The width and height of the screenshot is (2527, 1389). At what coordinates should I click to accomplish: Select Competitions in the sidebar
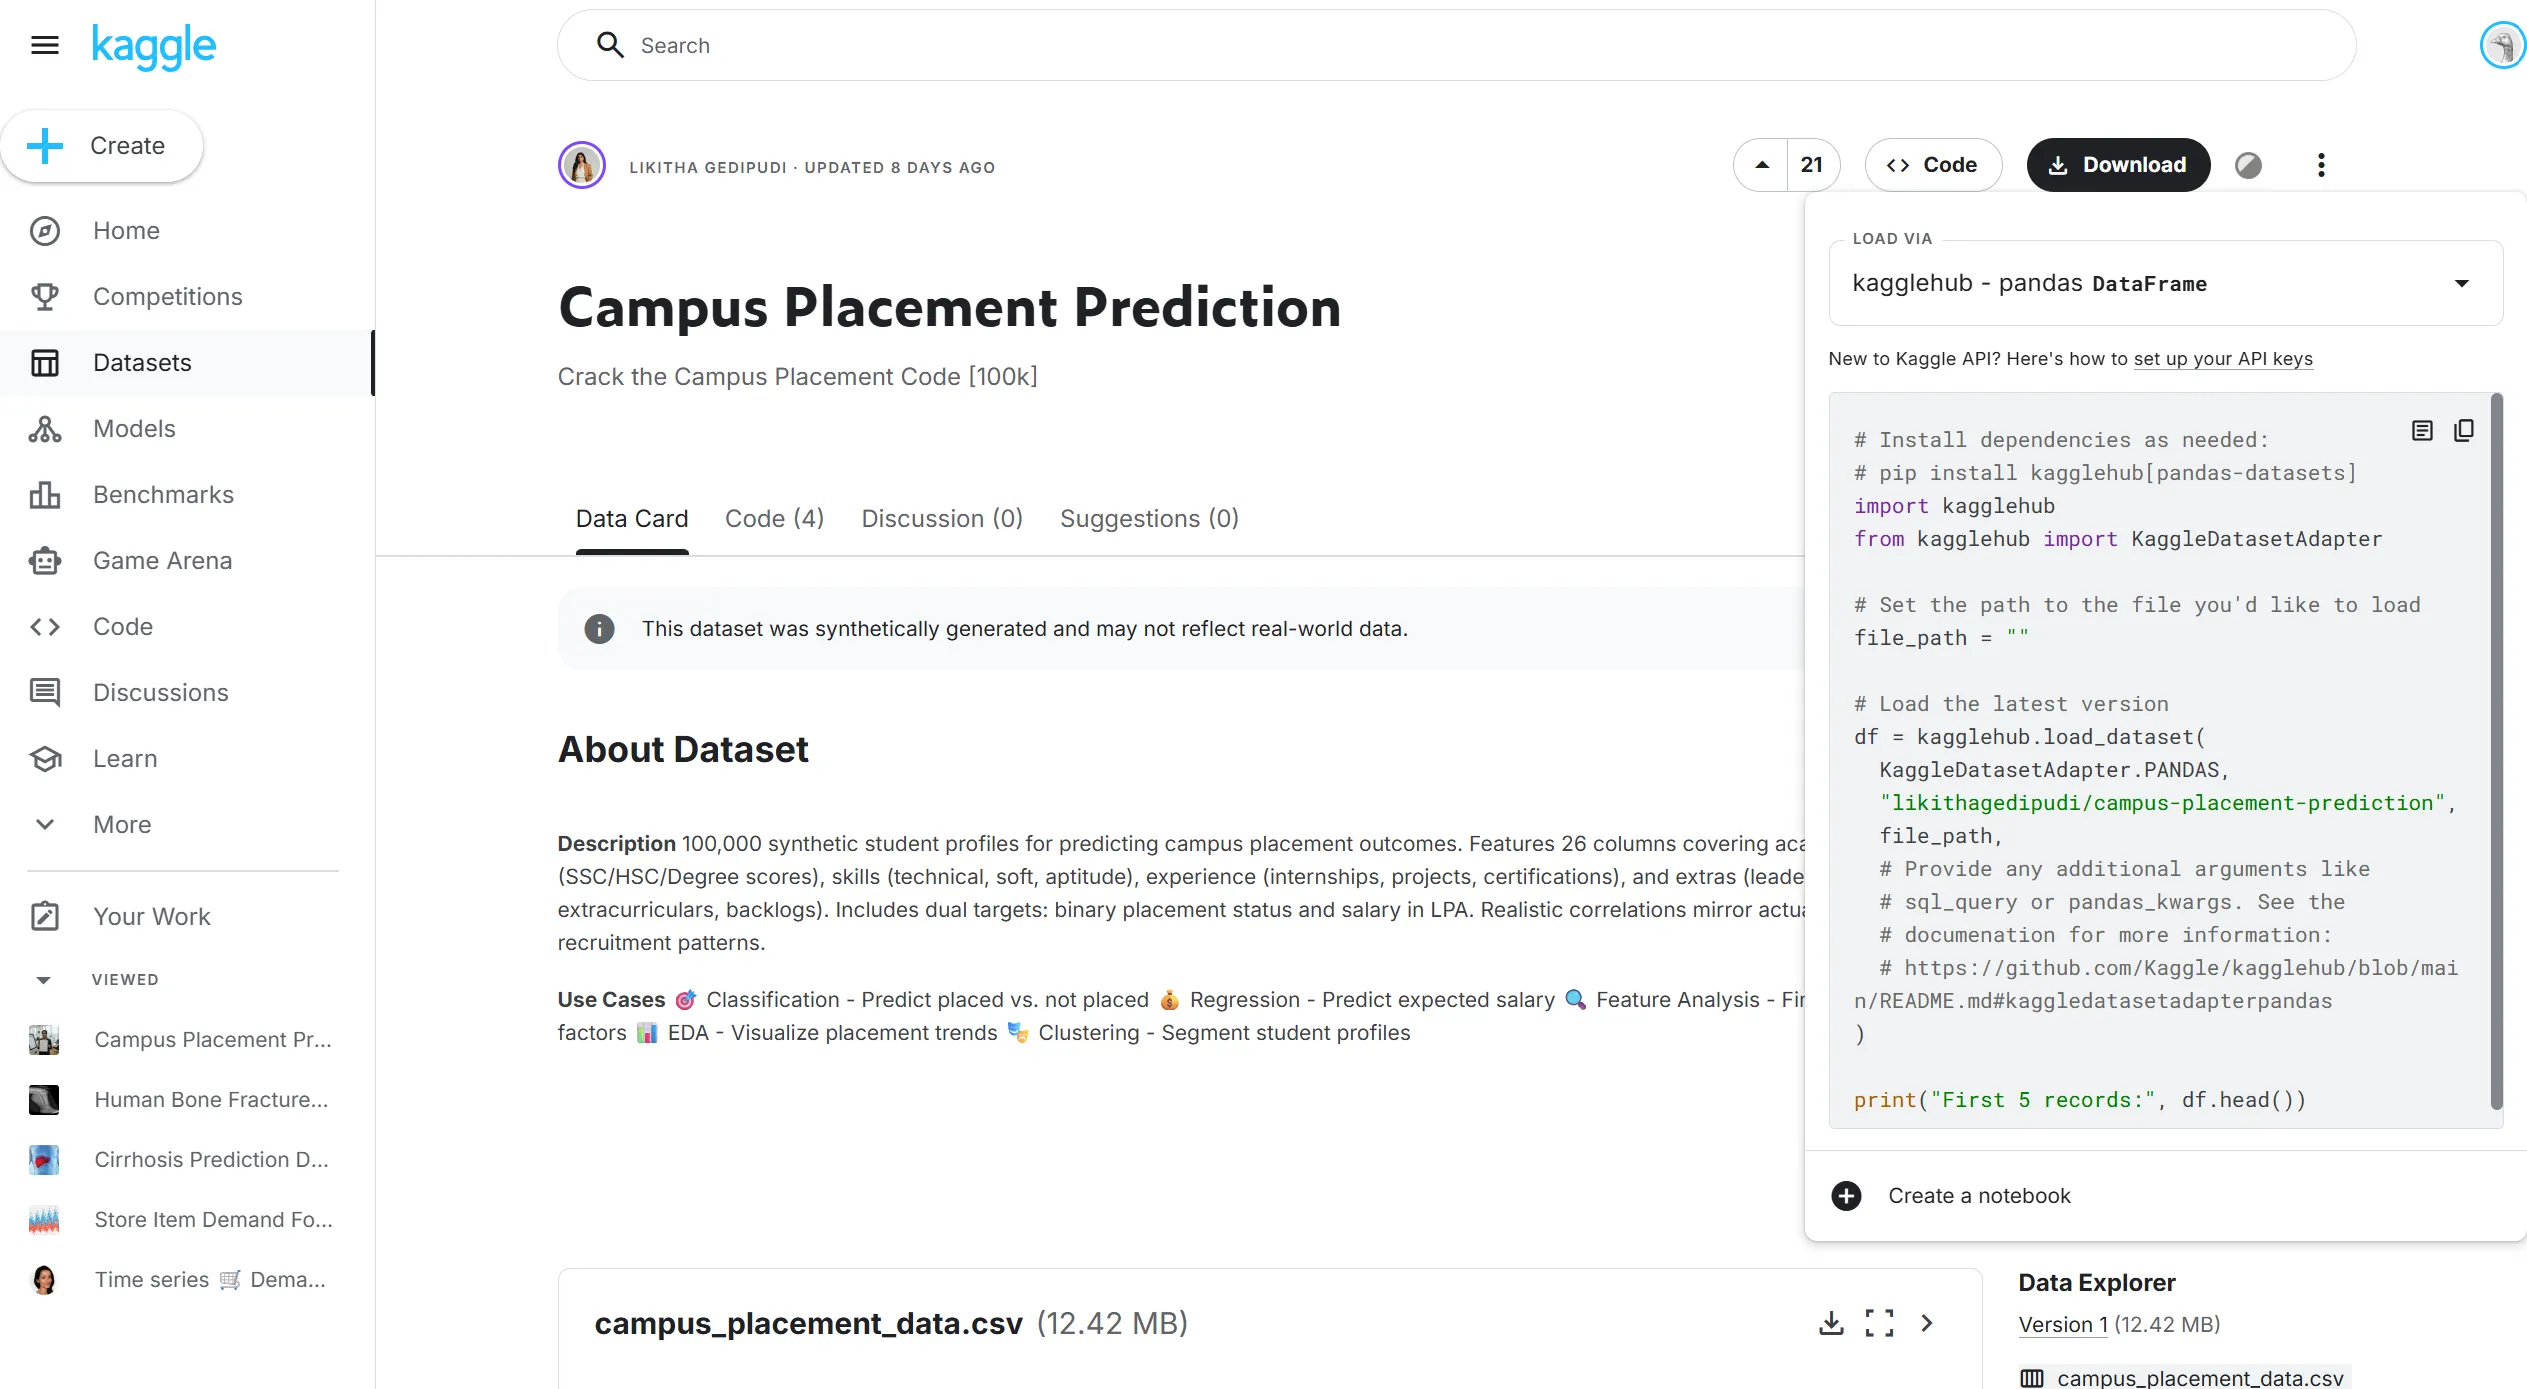[x=167, y=296]
